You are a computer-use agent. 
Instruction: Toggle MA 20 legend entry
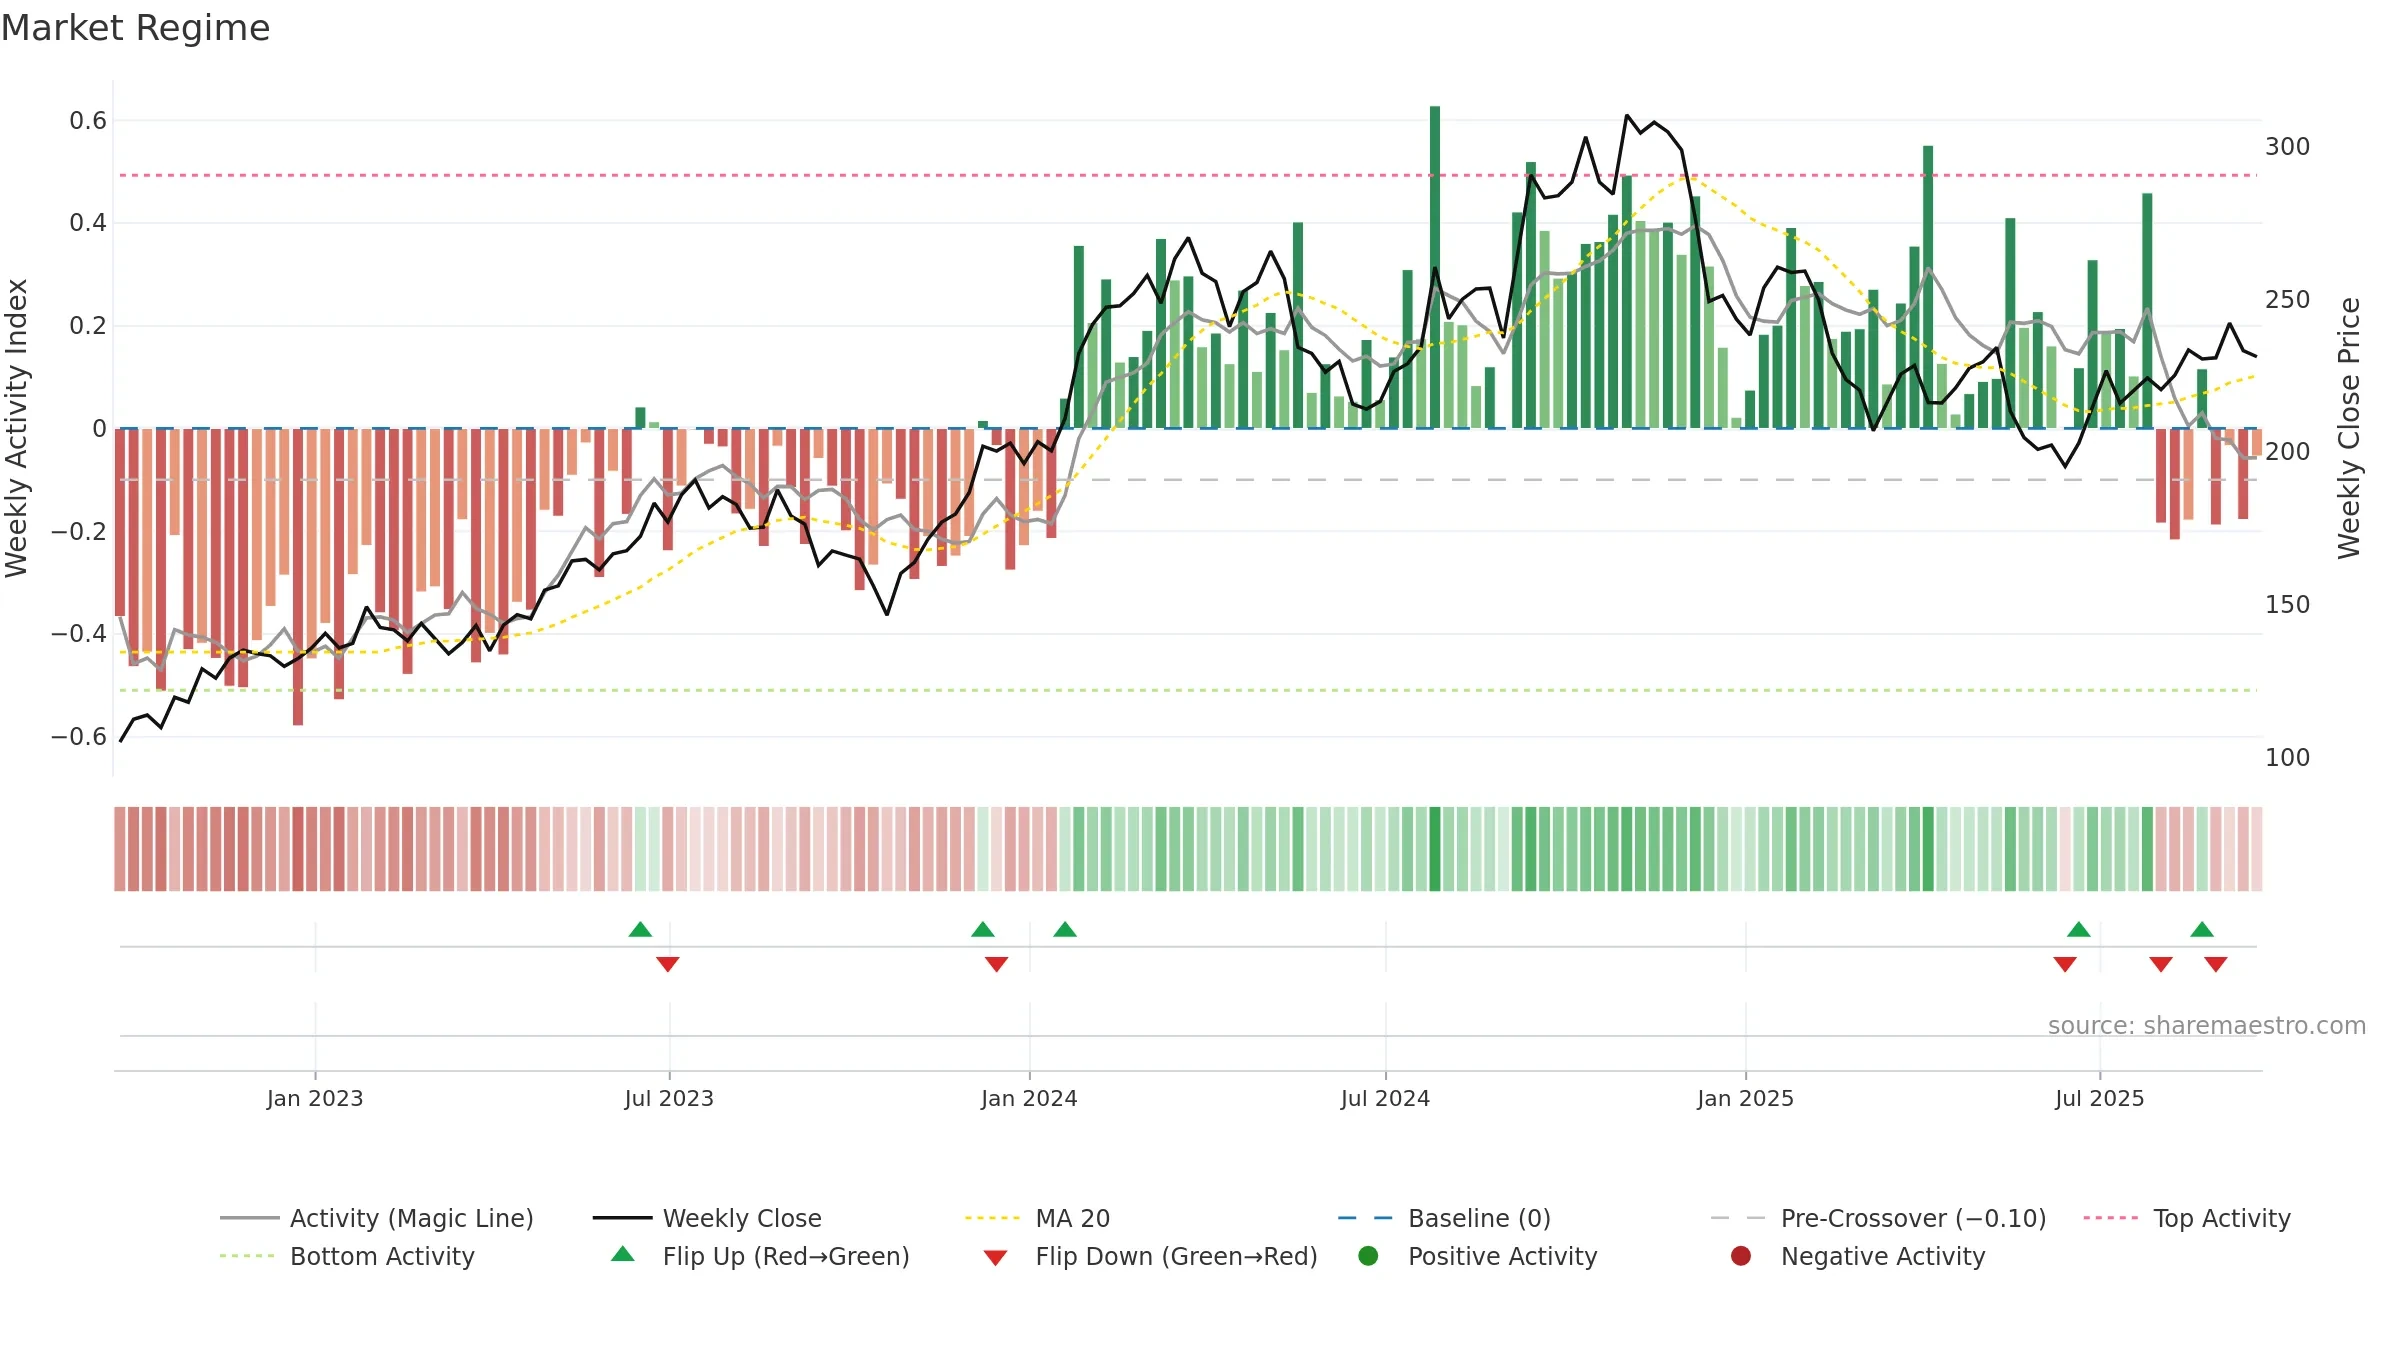pos(1037,1218)
